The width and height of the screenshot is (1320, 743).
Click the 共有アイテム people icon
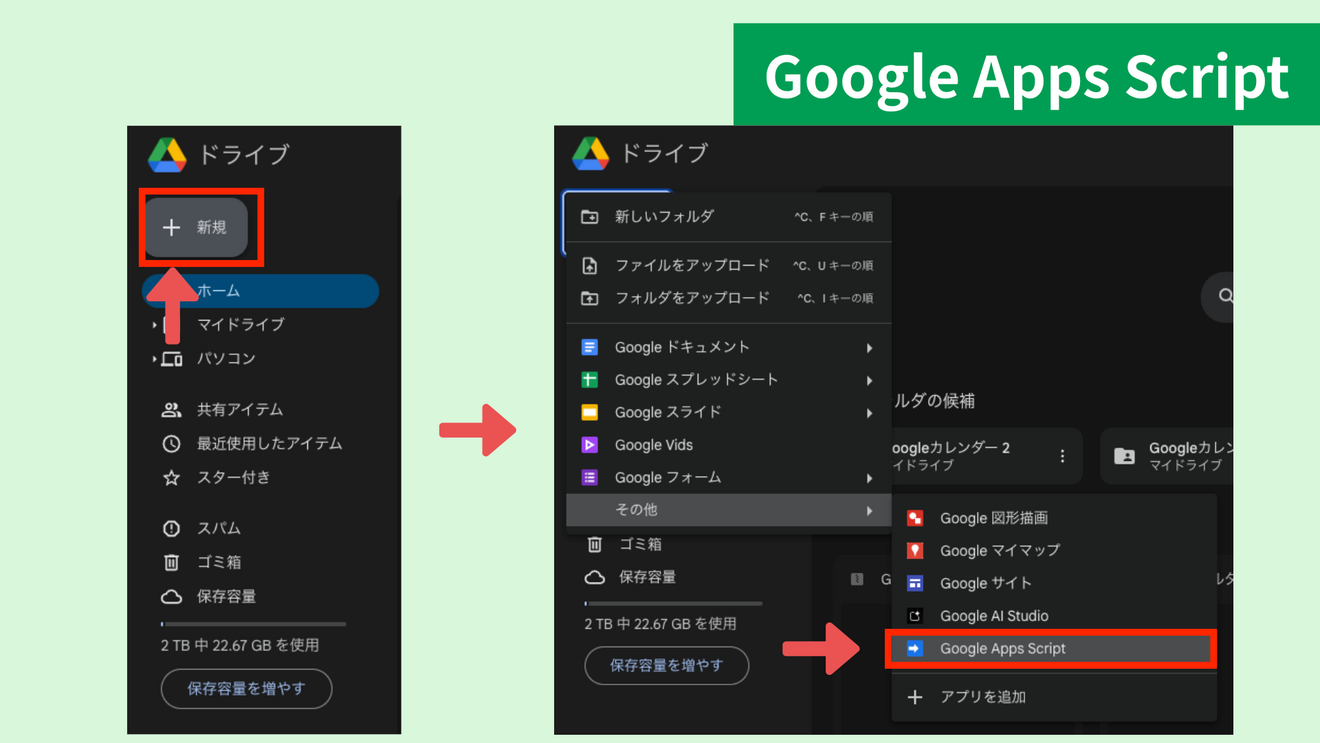pyautogui.click(x=172, y=410)
